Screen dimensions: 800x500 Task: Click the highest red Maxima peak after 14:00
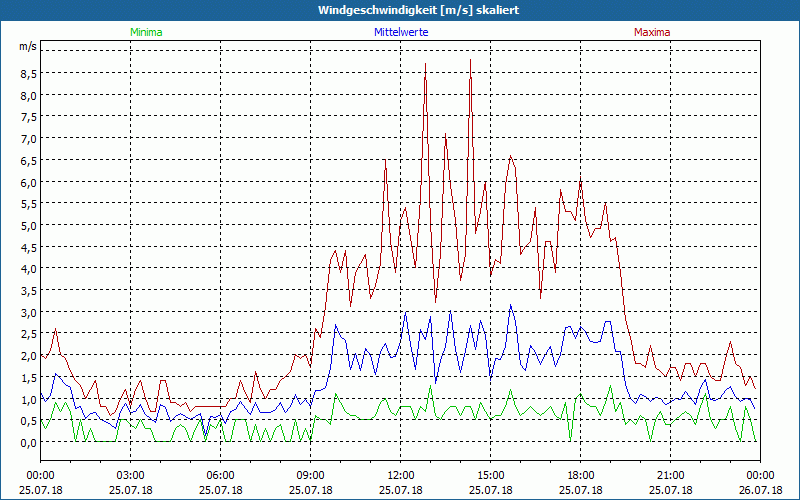click(470, 60)
